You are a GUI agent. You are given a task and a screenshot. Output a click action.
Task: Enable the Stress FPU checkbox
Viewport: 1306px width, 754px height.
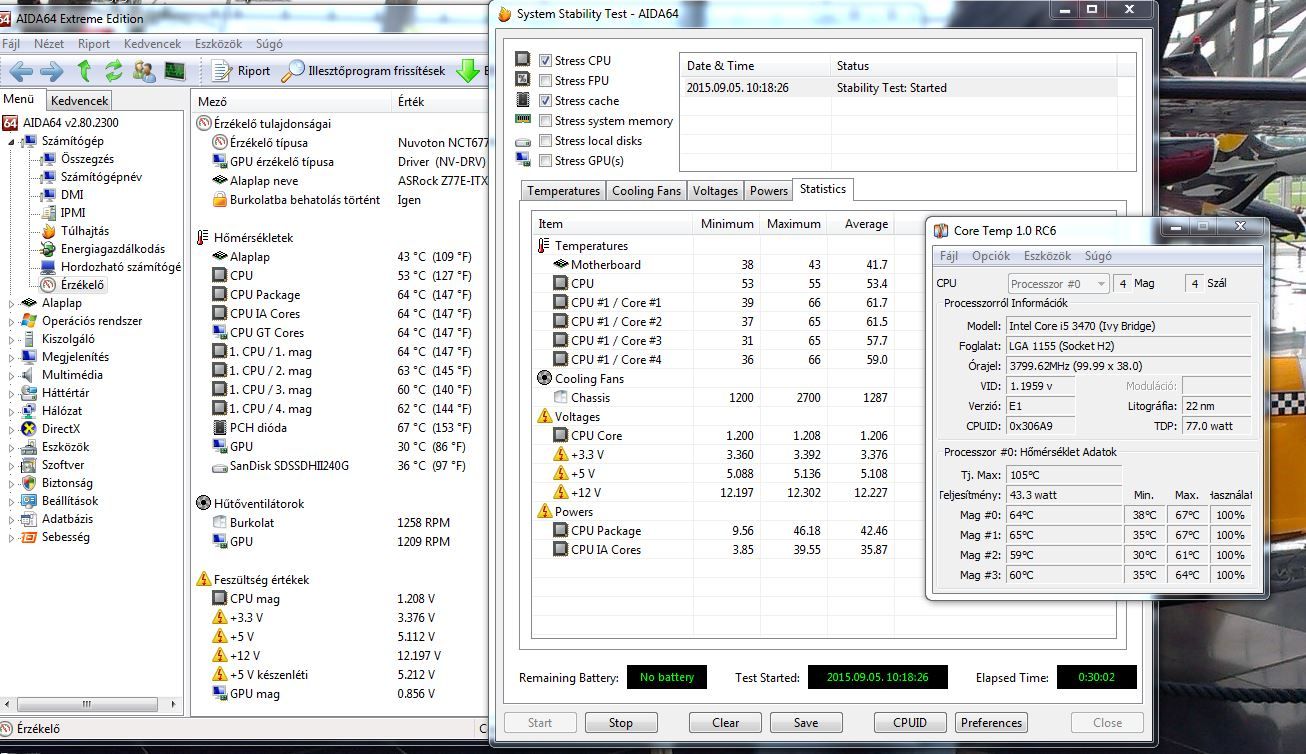[546, 81]
